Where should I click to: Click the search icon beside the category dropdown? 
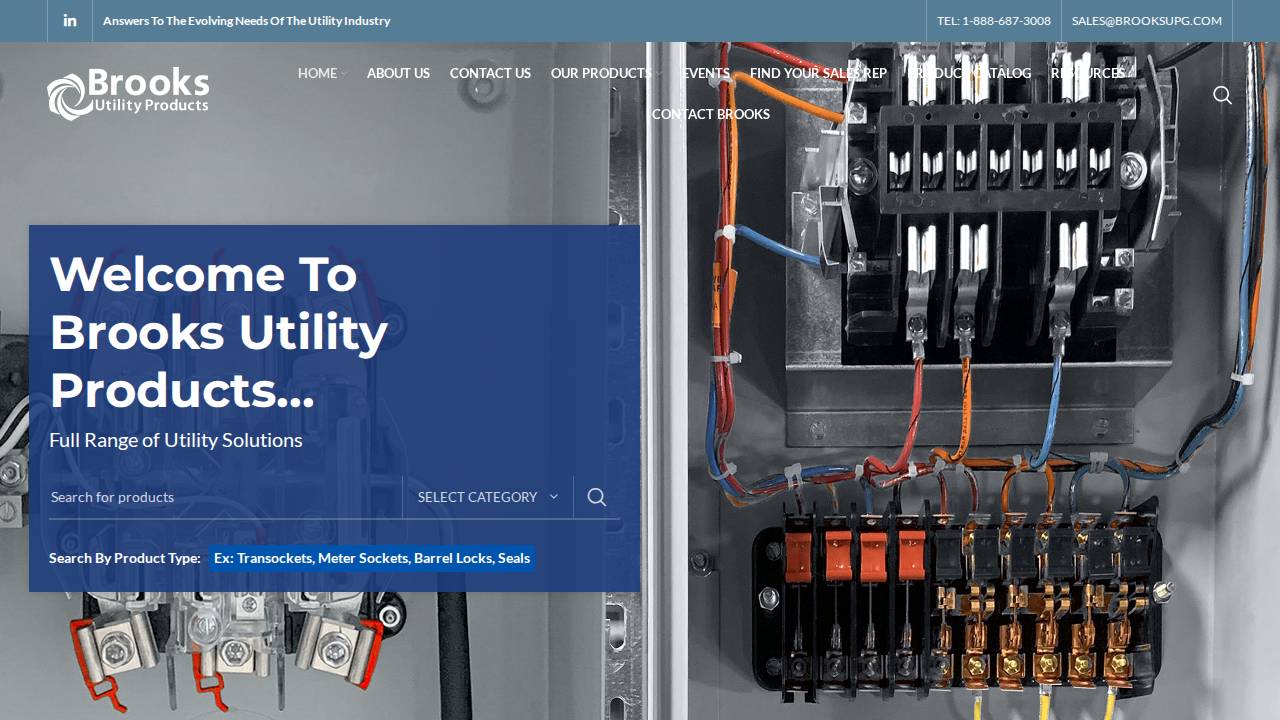click(x=596, y=497)
